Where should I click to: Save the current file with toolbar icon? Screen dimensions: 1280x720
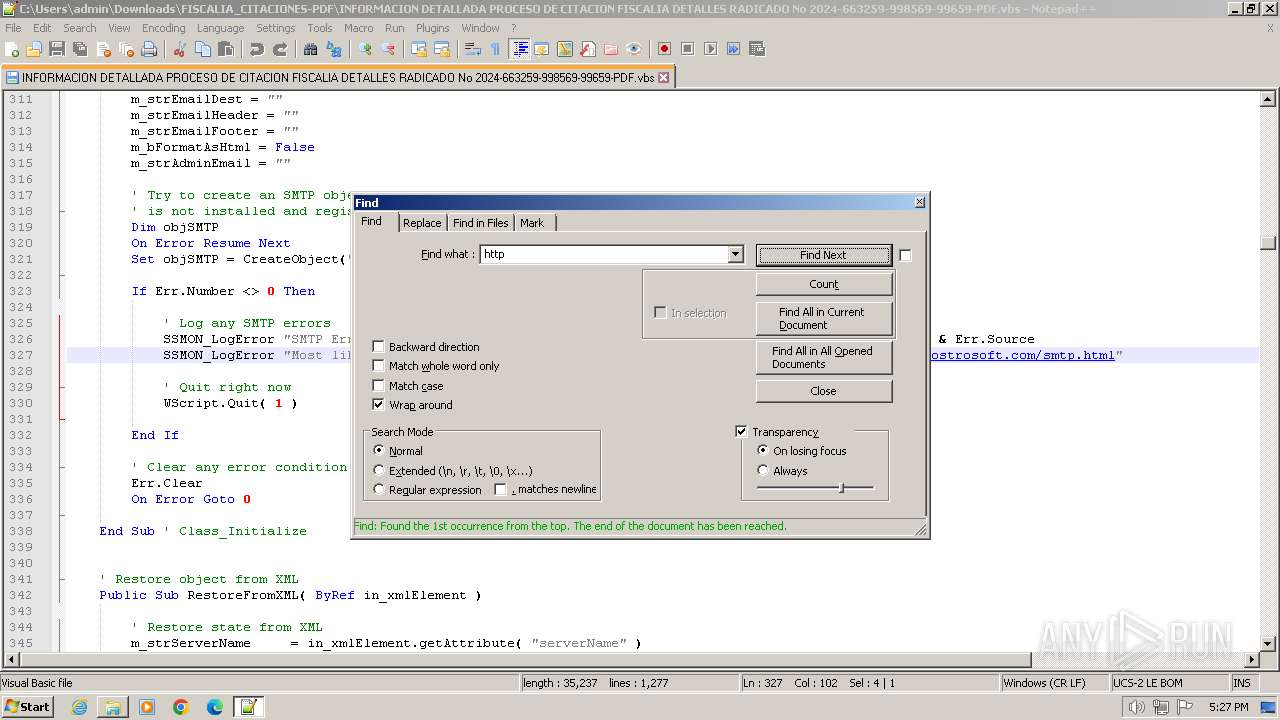57,49
